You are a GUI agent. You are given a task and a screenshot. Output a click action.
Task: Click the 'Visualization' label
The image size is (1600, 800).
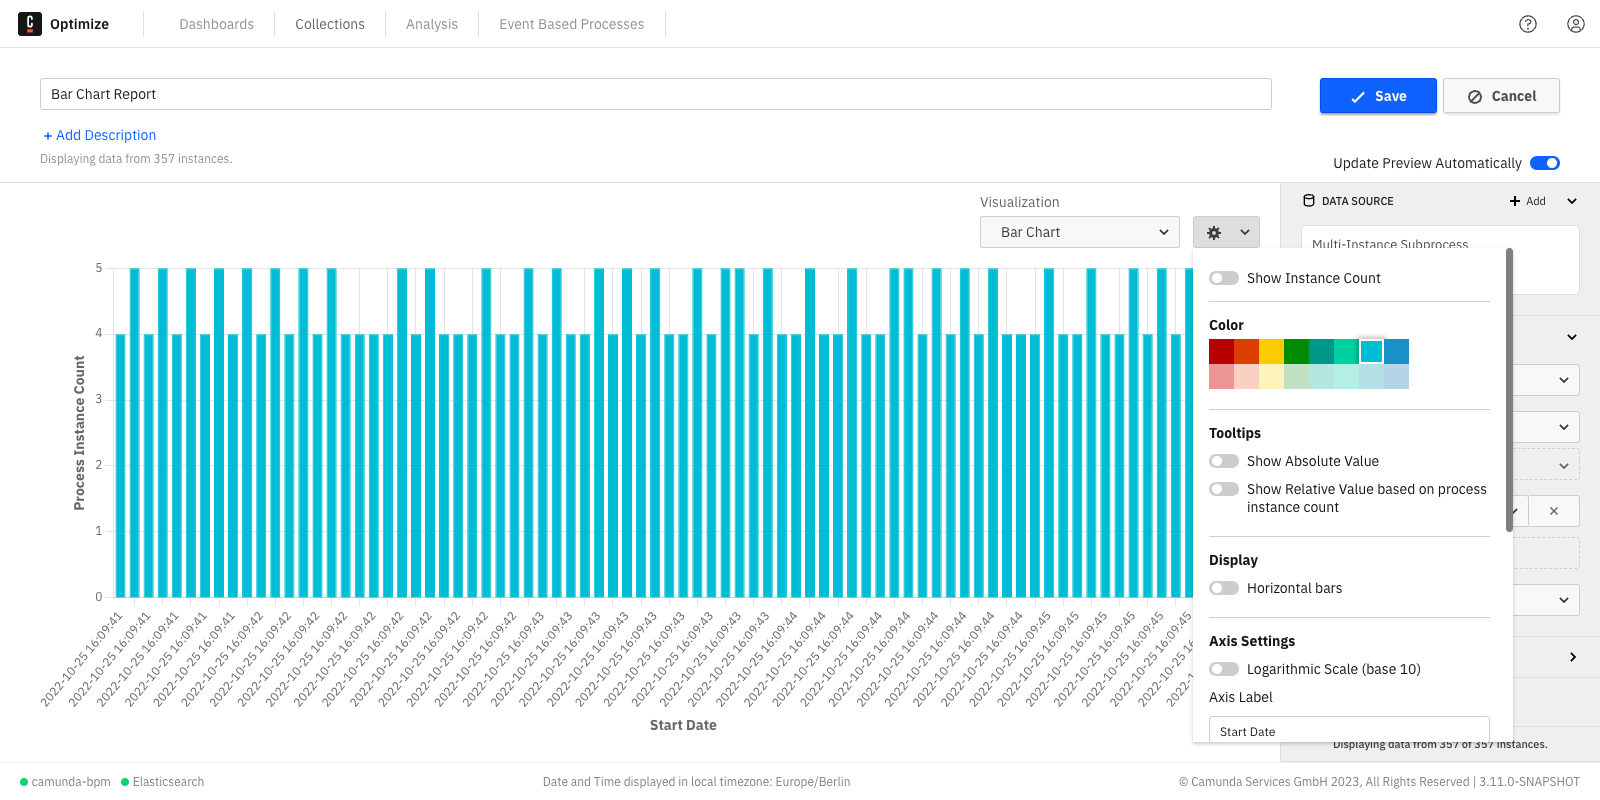[1019, 202]
